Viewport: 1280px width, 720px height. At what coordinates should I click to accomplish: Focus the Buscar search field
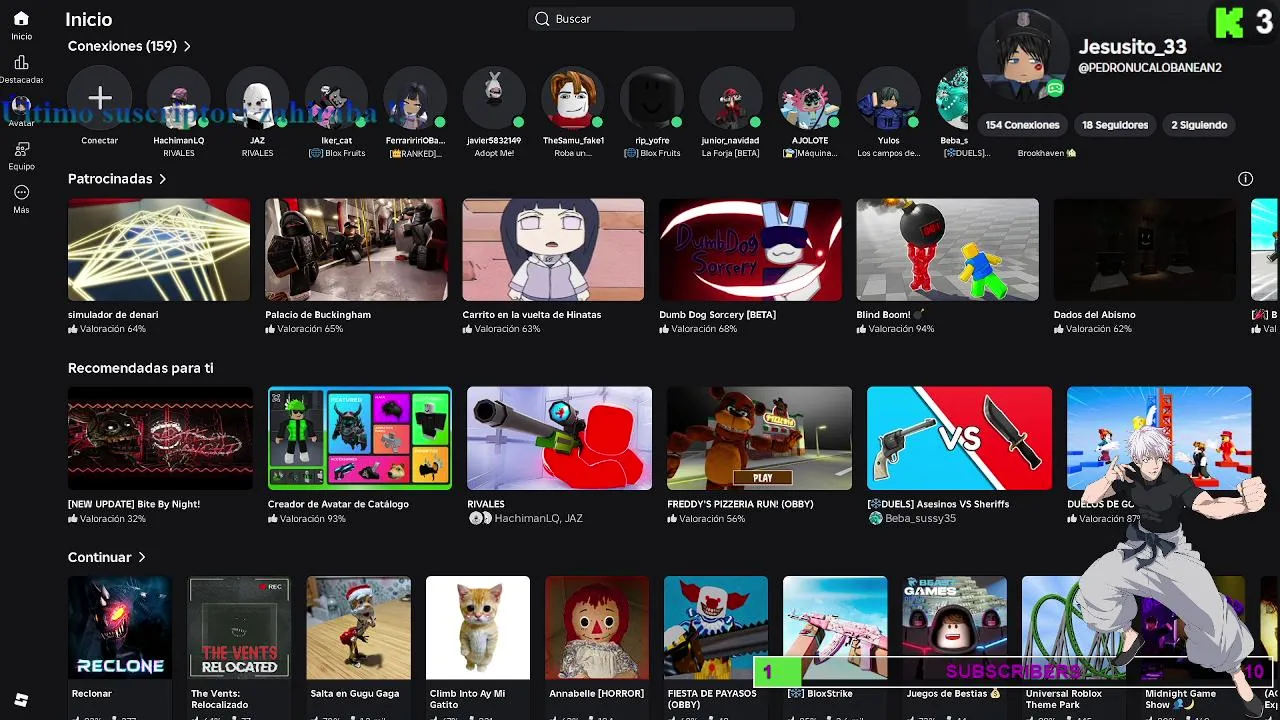coord(661,19)
